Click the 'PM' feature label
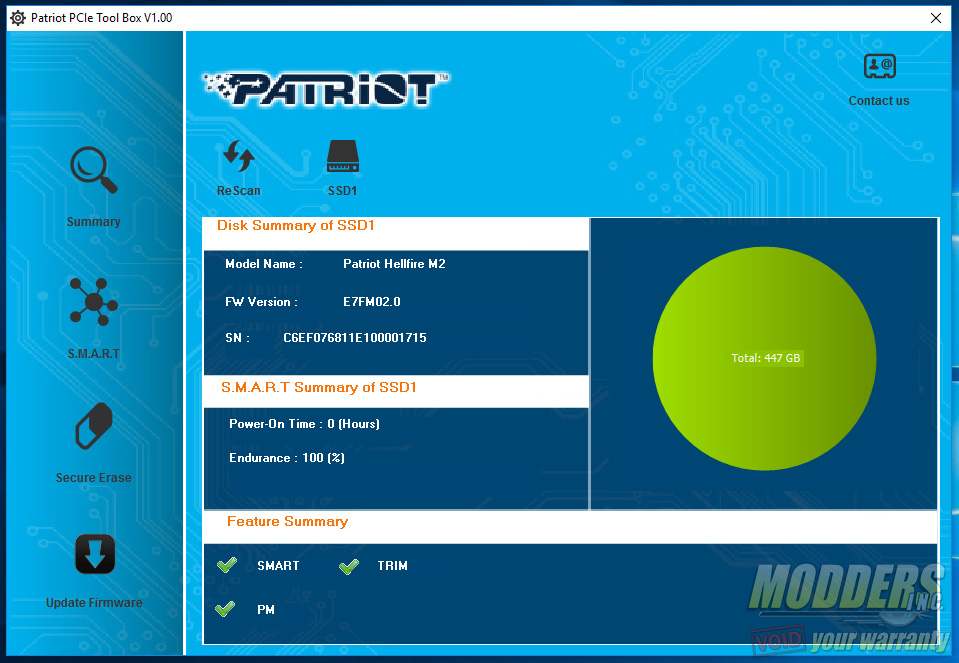959x663 pixels. pyautogui.click(x=266, y=610)
